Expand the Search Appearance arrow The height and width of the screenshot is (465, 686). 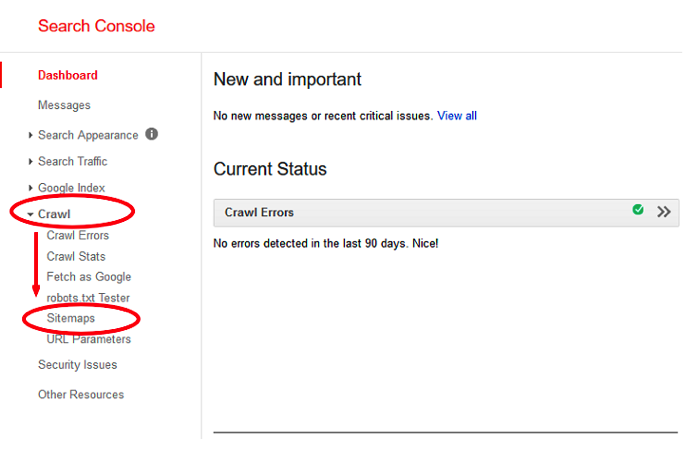[31, 135]
